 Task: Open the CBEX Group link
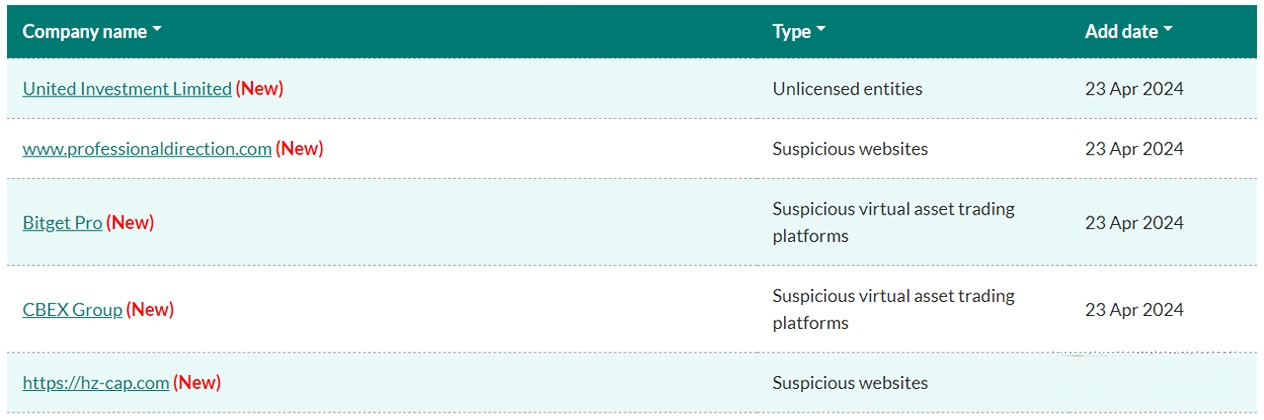tap(72, 310)
